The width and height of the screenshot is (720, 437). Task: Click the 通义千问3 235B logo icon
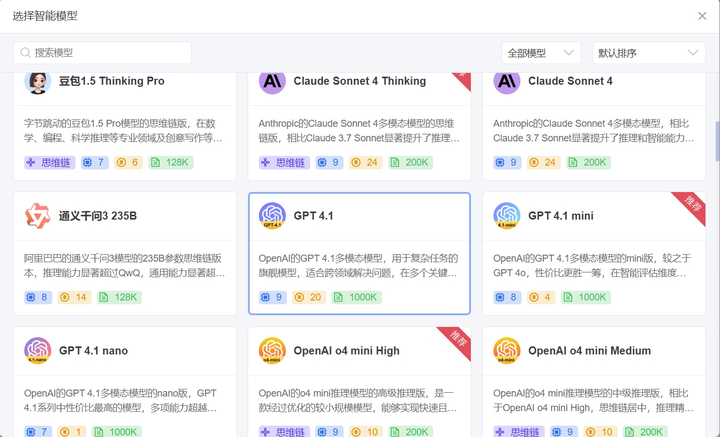[38, 216]
